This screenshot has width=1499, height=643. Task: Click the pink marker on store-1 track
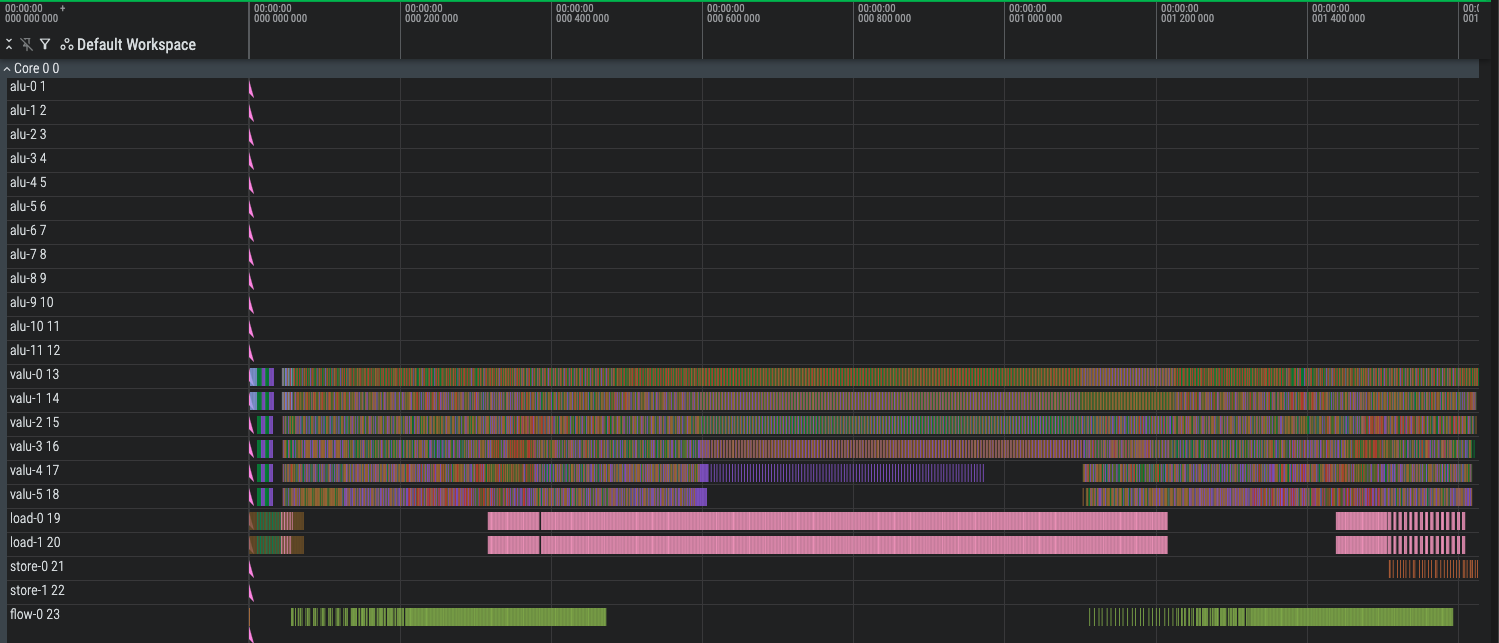(250, 591)
